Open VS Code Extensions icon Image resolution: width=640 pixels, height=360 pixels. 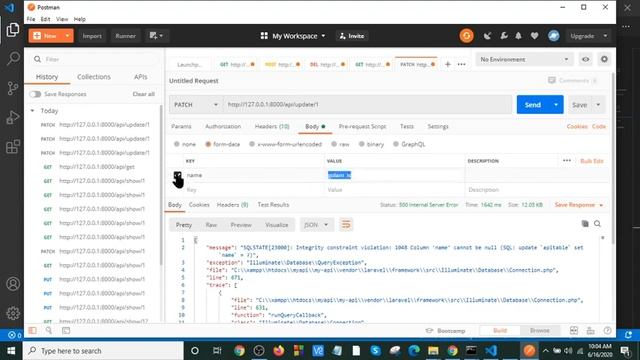[13, 147]
